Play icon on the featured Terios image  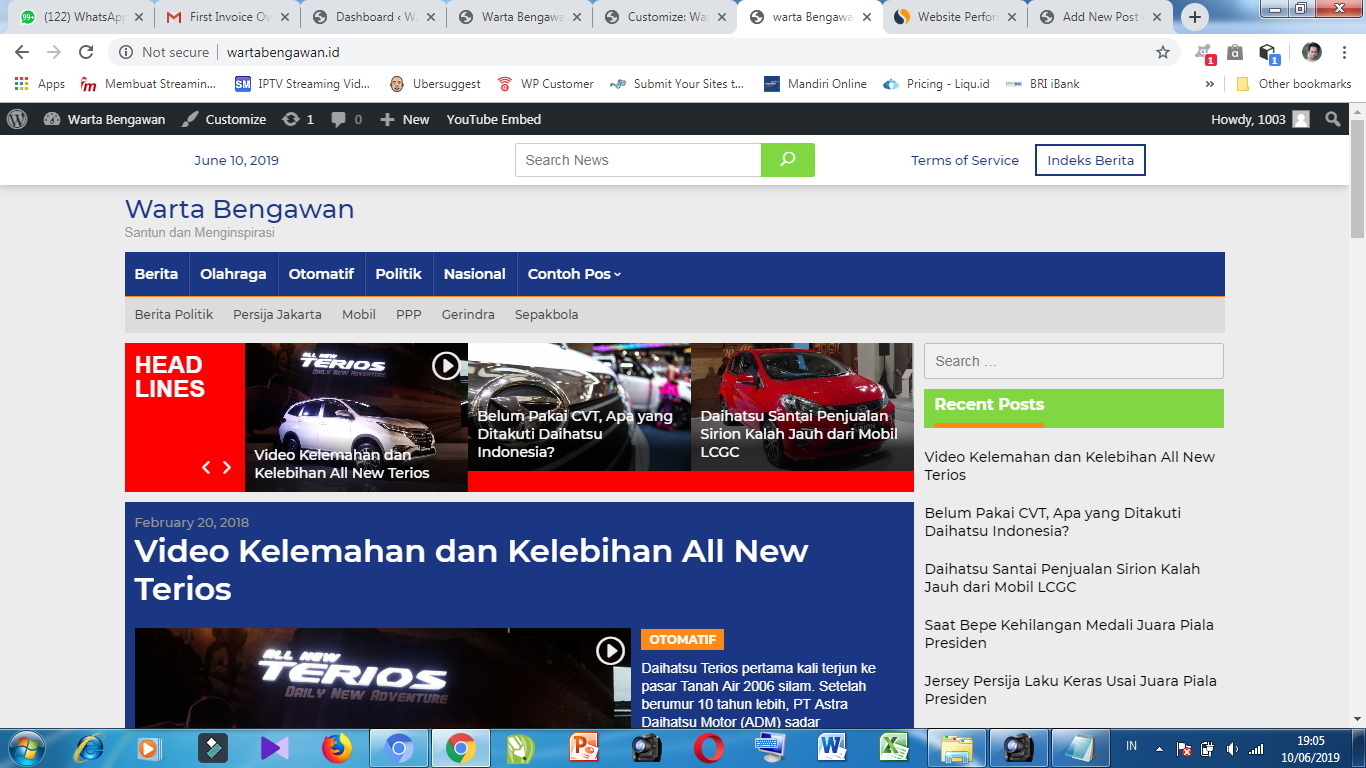point(610,651)
